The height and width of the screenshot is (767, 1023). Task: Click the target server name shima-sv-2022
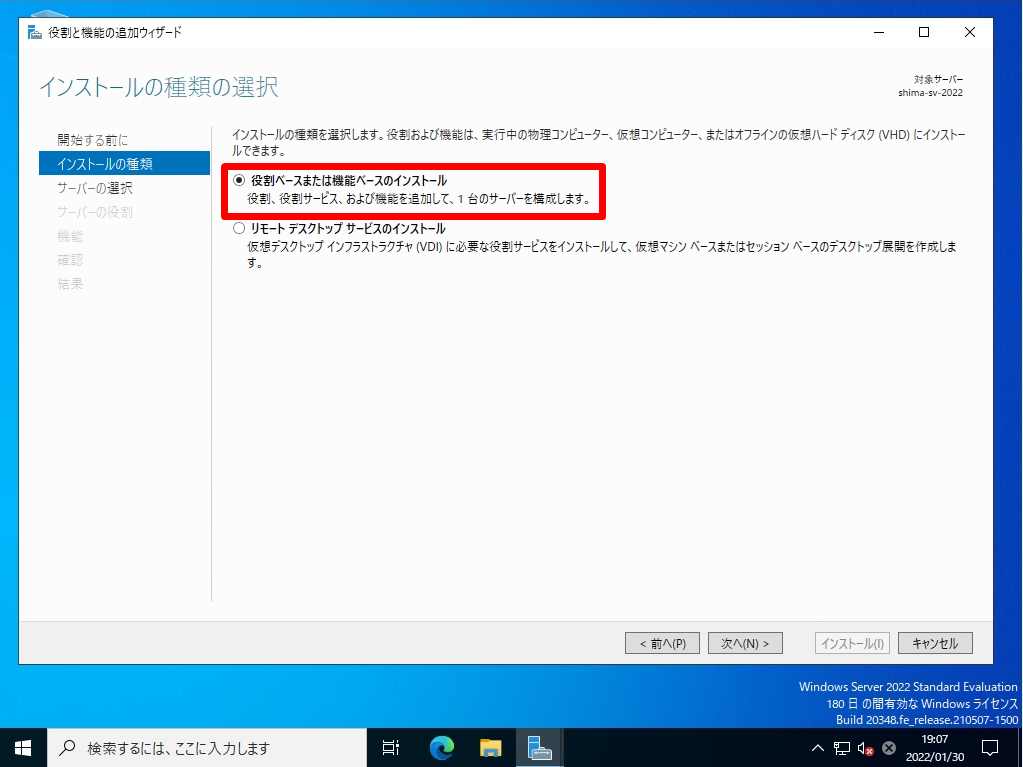click(930, 93)
